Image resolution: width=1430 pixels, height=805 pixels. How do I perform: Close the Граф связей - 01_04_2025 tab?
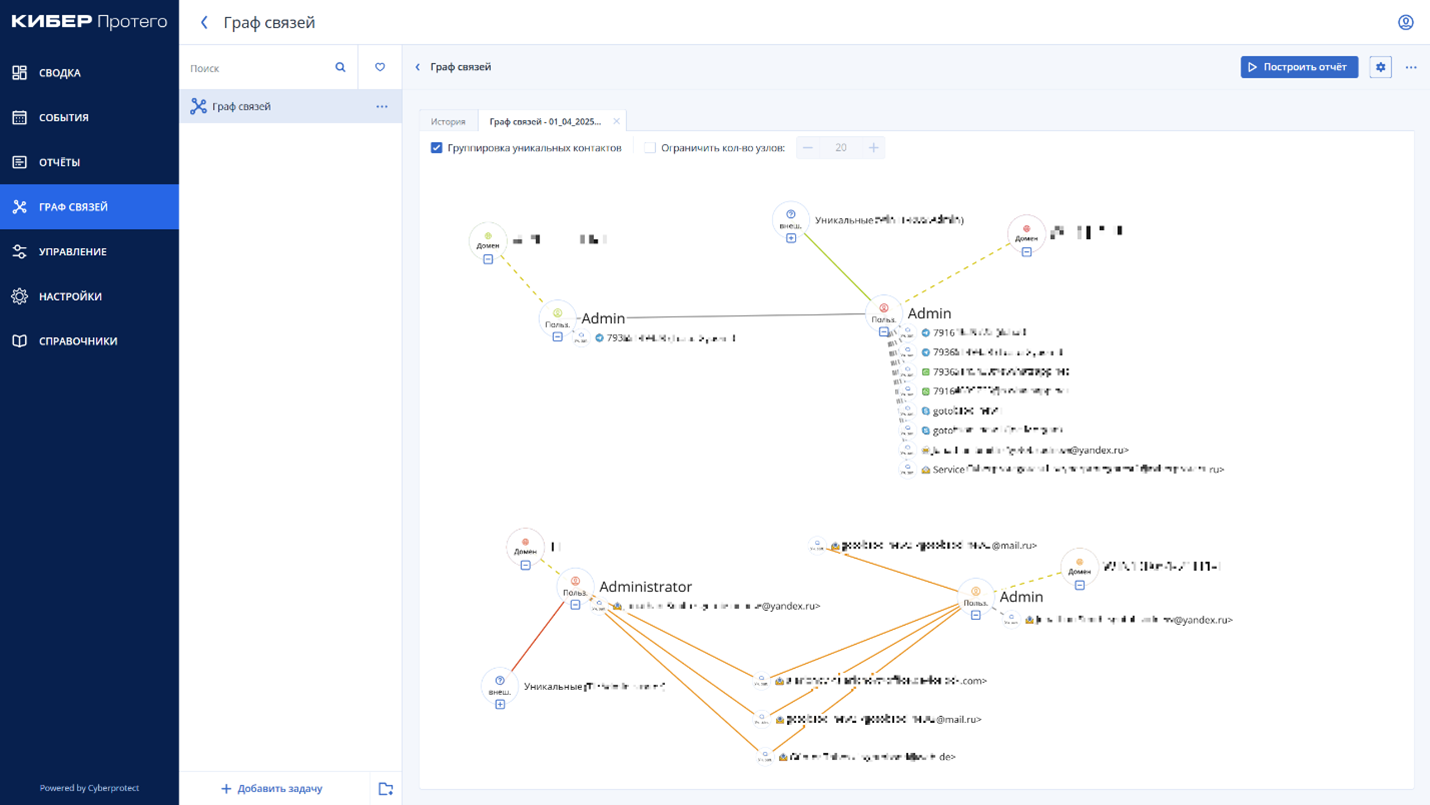[616, 122]
